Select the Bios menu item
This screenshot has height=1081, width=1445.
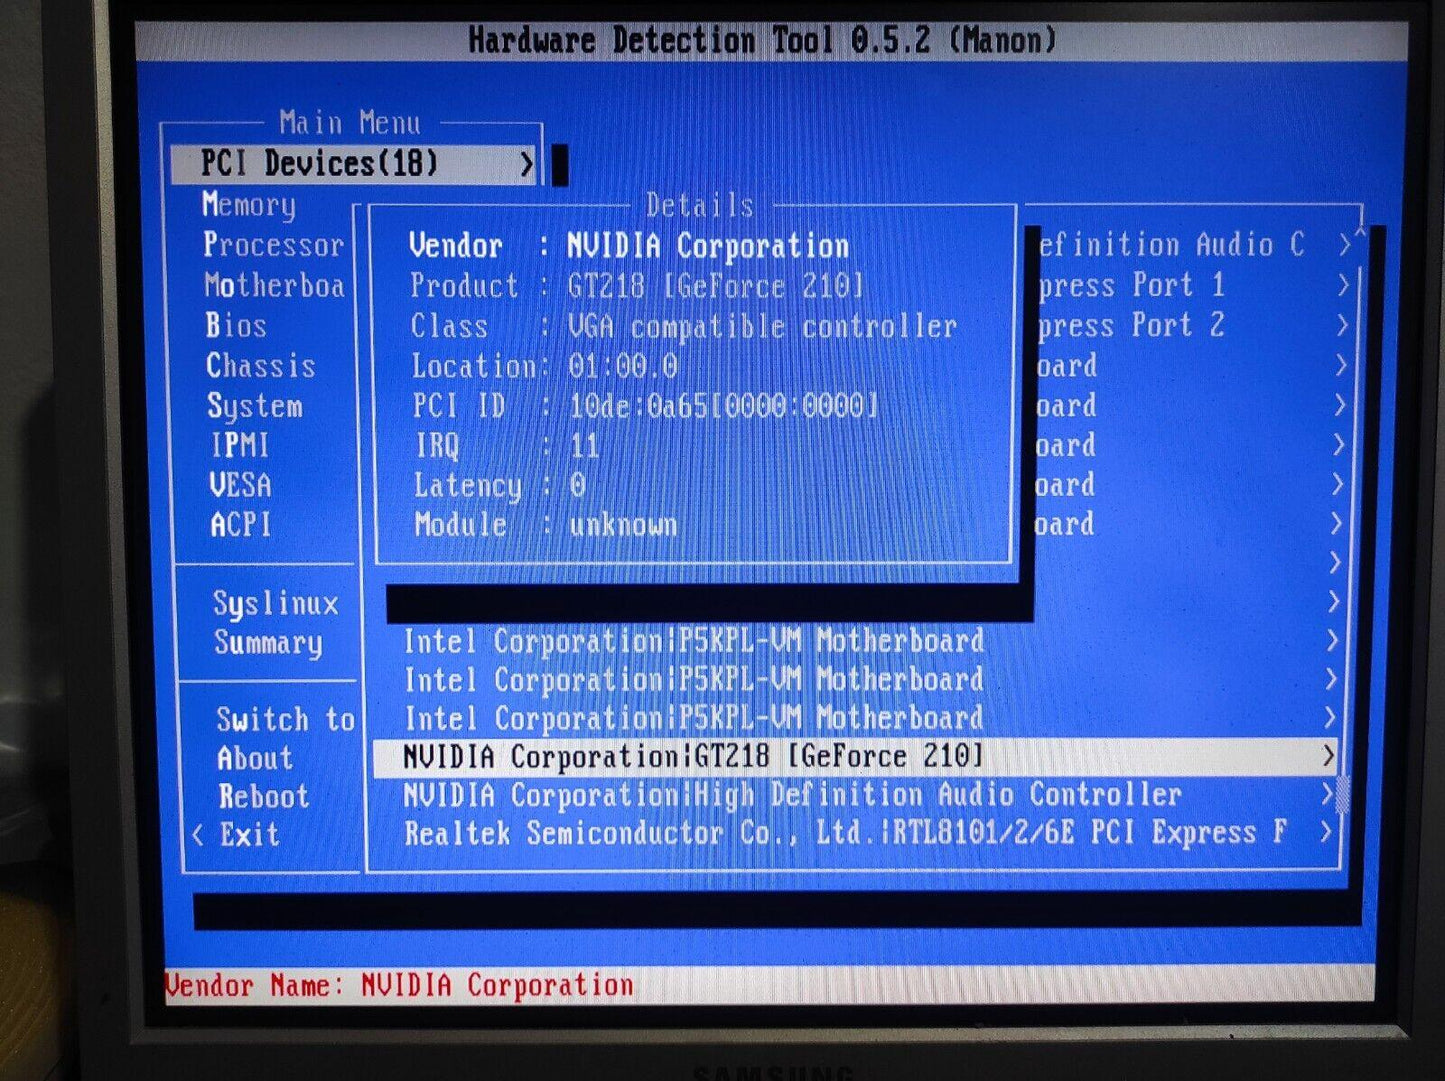click(x=236, y=326)
